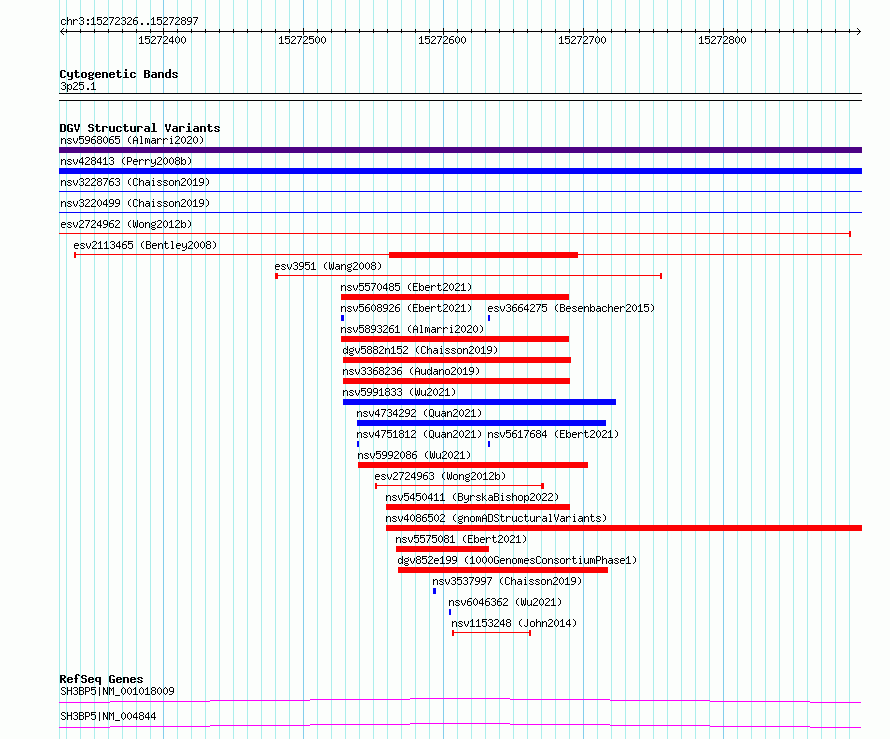The width and height of the screenshot is (890, 739).
Task: Click the chr3:15272326..15272897 region label
Action: click(129, 22)
